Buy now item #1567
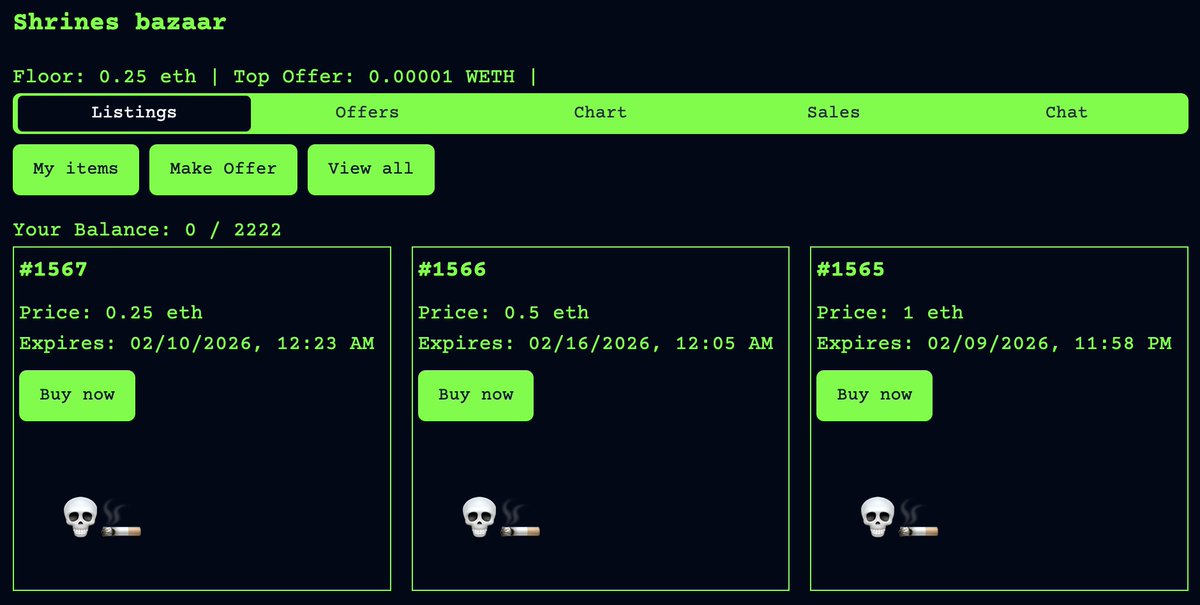Screen dimensions: 1200x605 pyautogui.click(x=77, y=395)
